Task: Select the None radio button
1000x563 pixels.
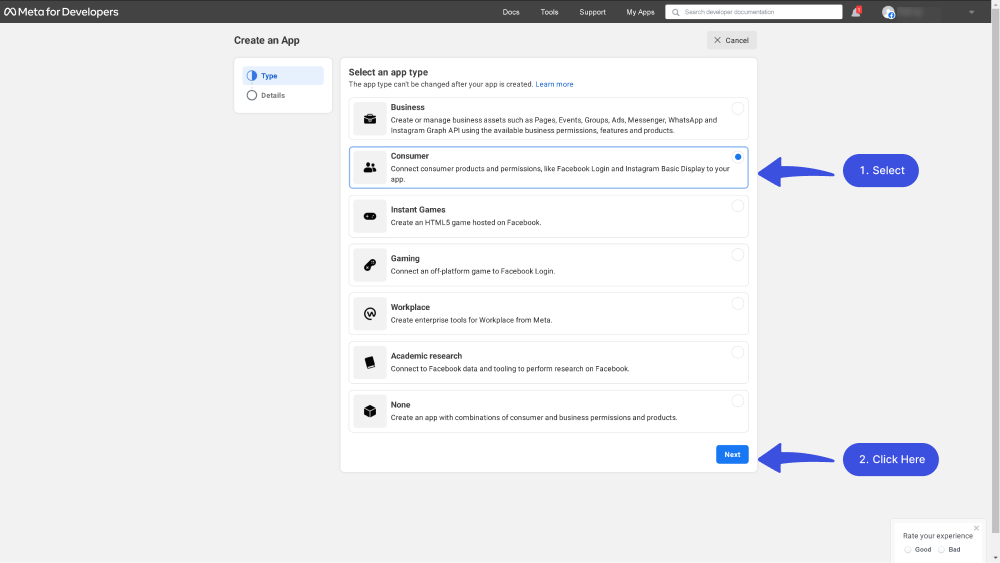Action: 737,401
